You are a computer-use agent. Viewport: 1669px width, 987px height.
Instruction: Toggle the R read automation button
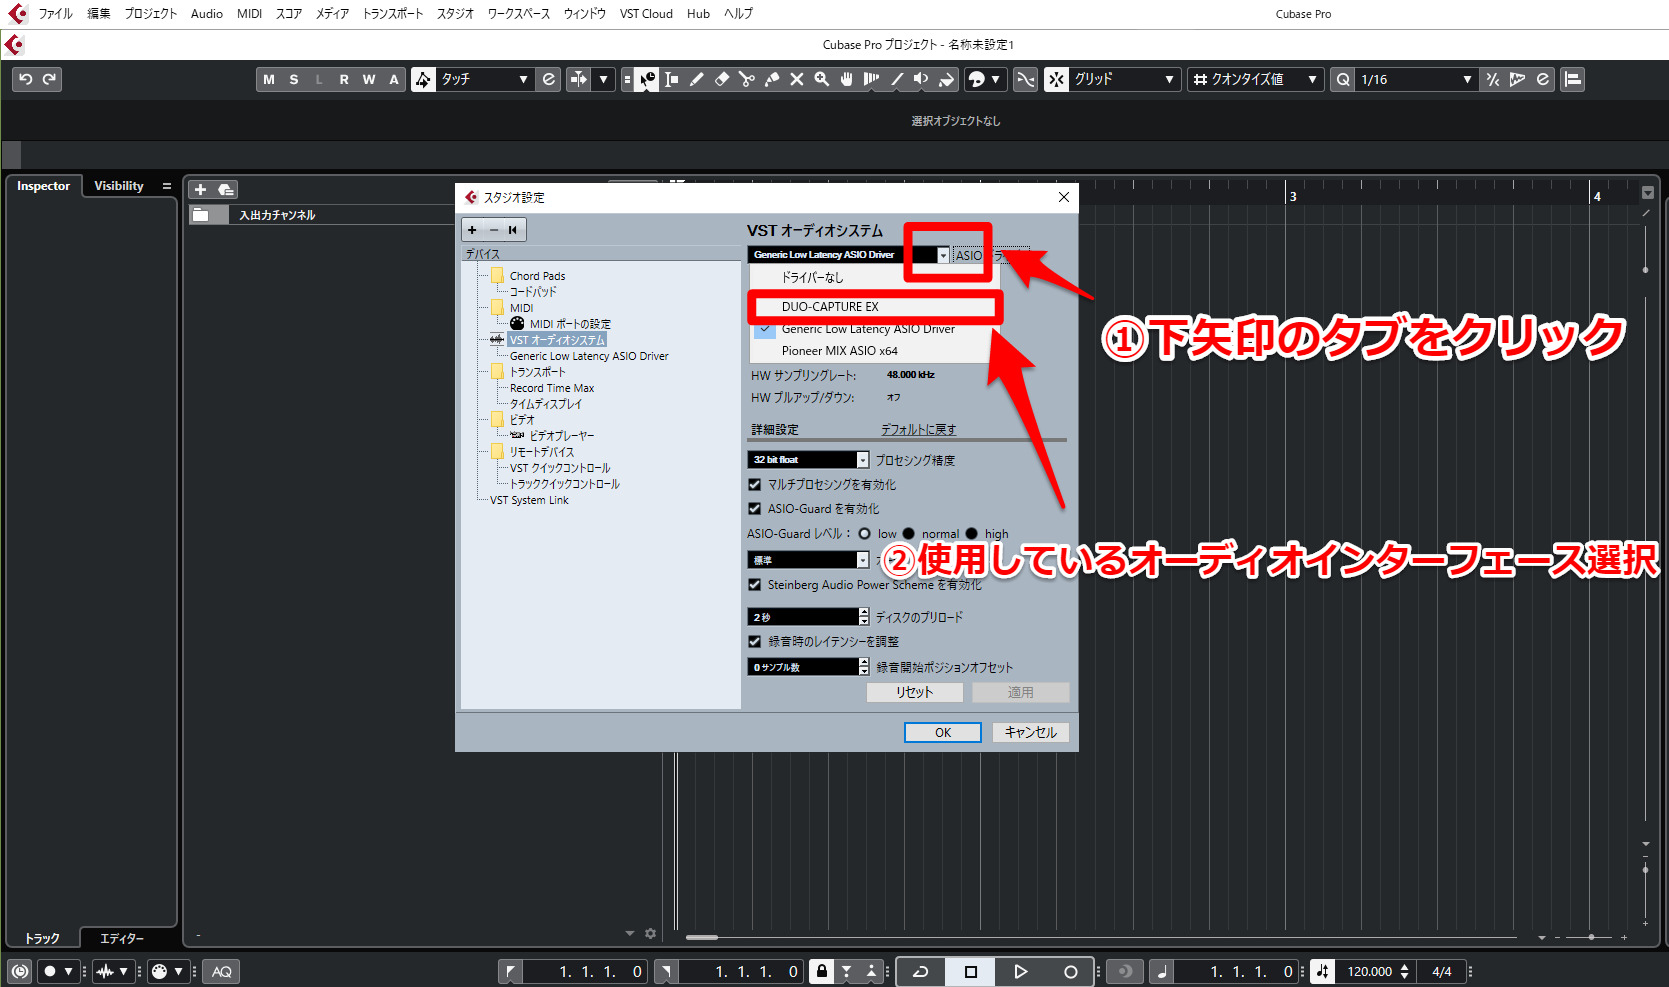click(x=344, y=79)
